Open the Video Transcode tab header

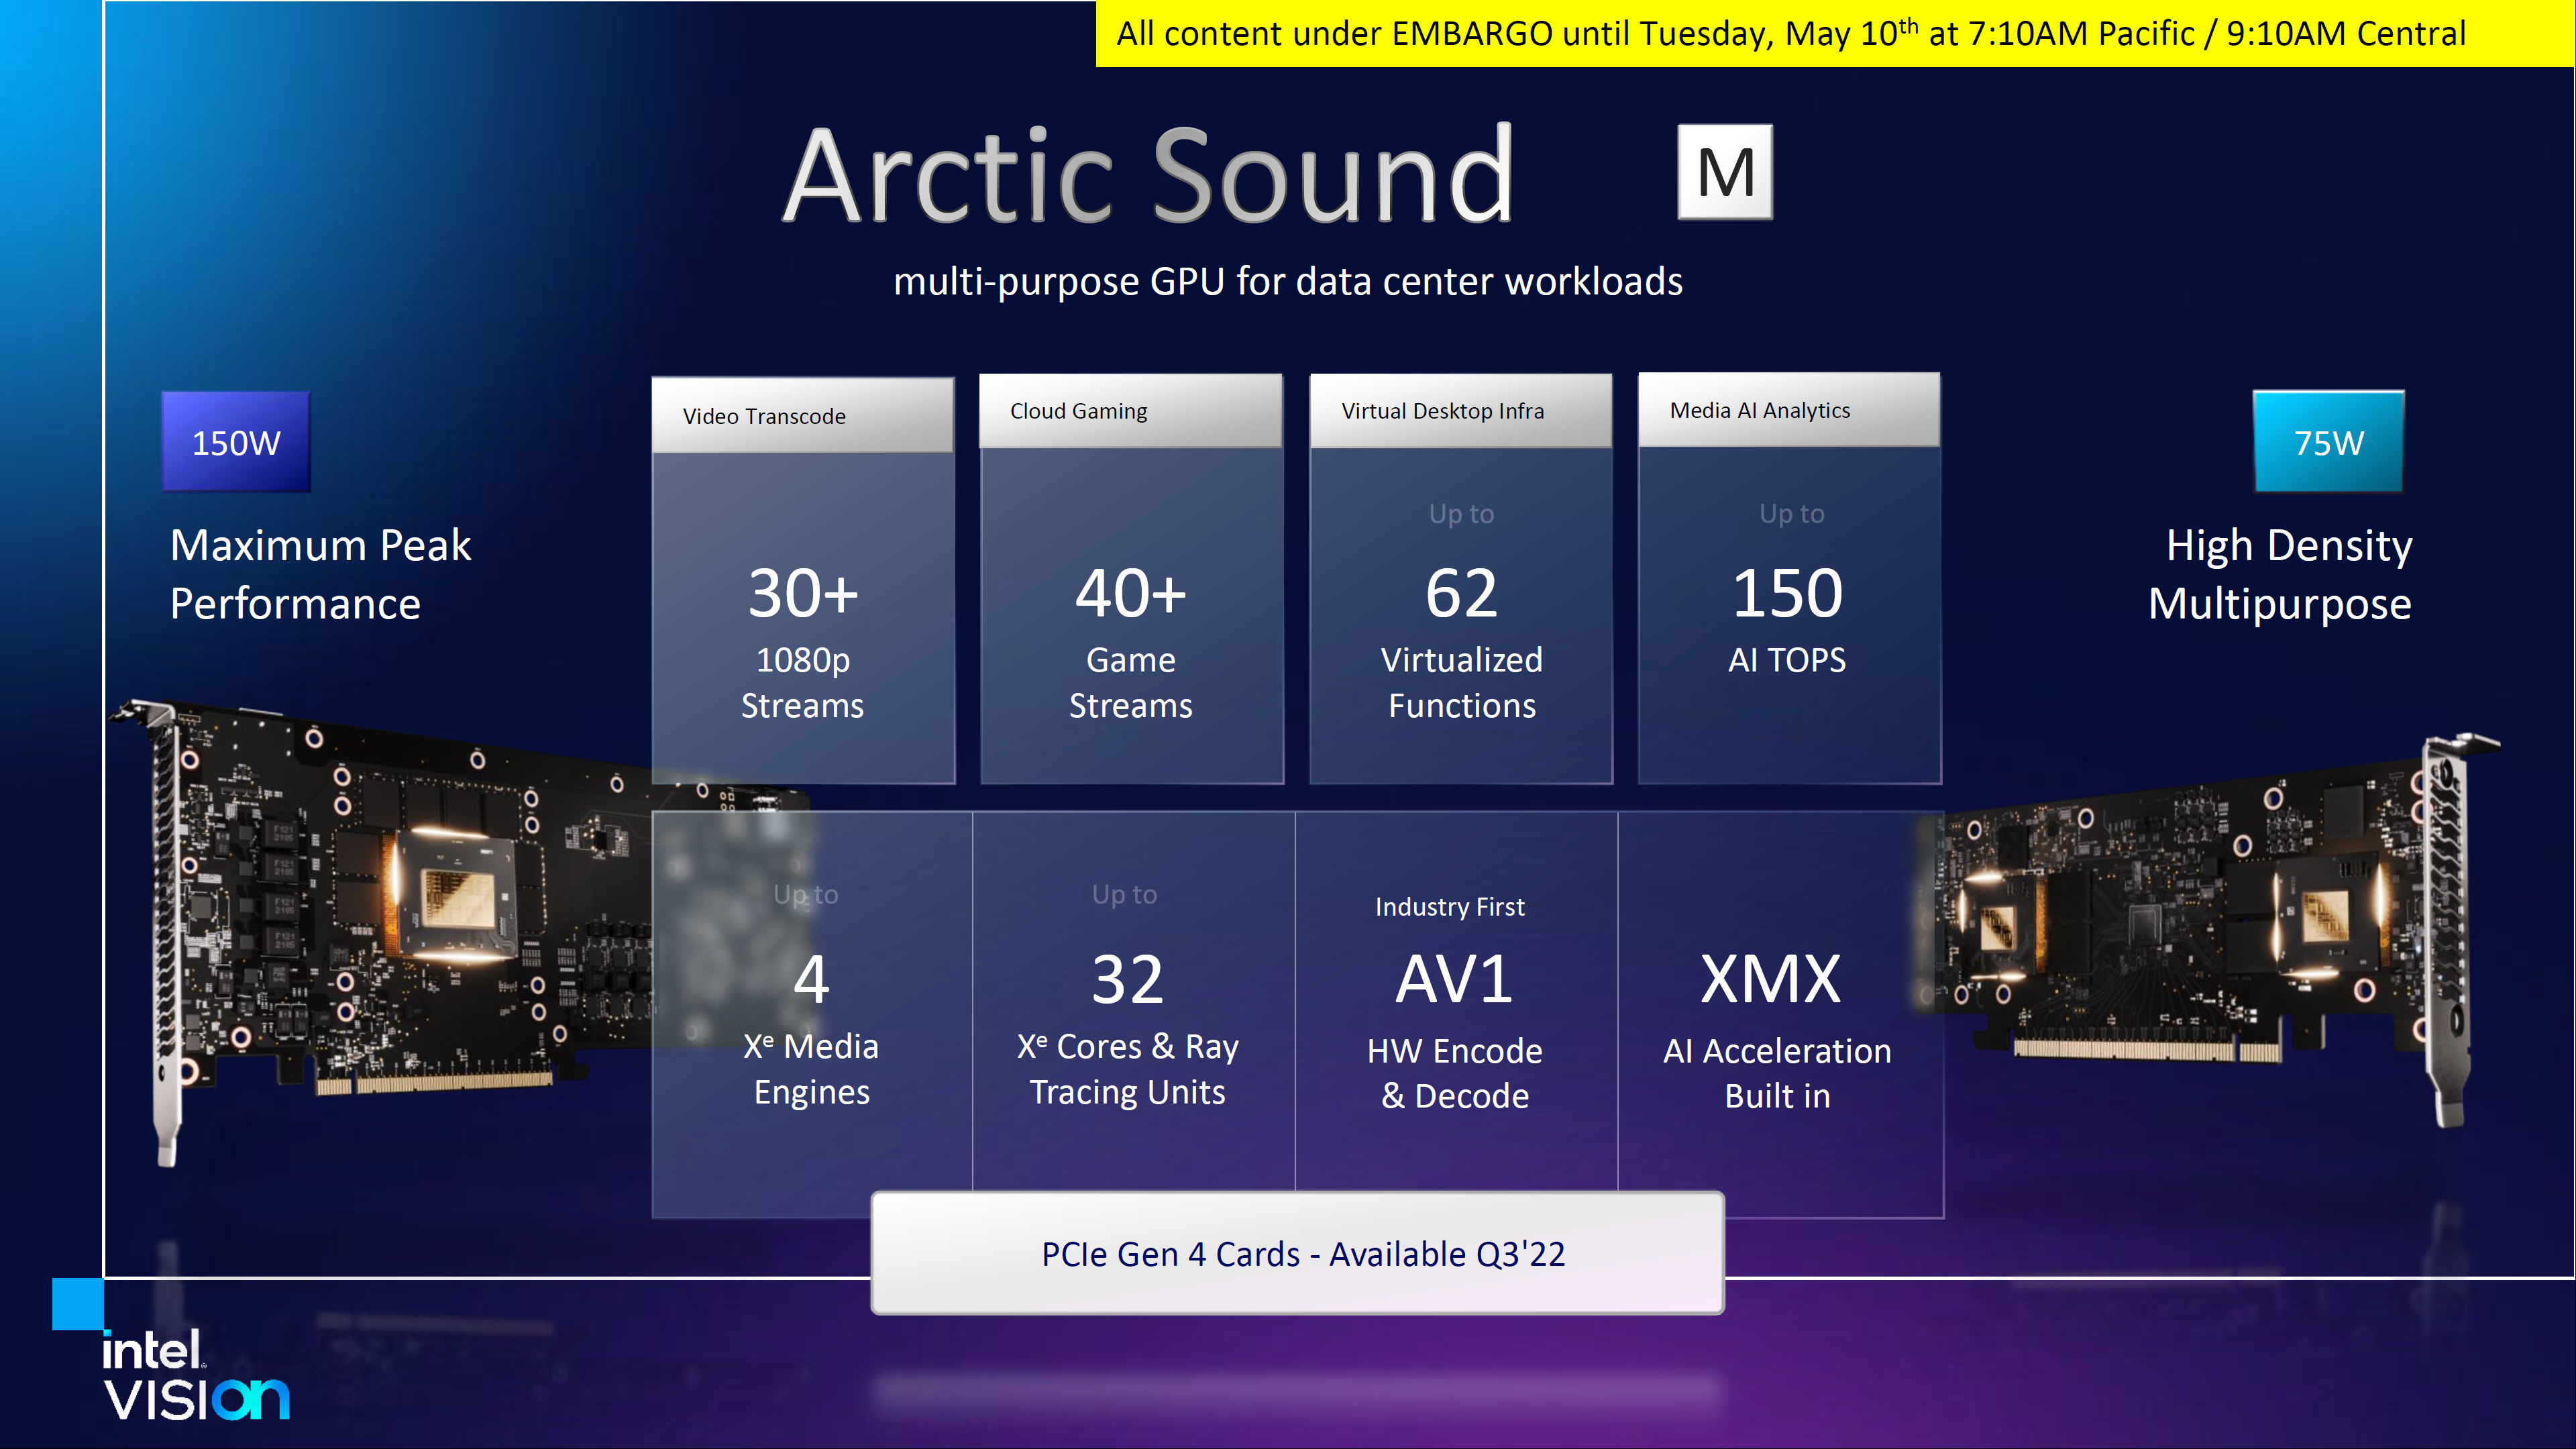click(x=802, y=415)
